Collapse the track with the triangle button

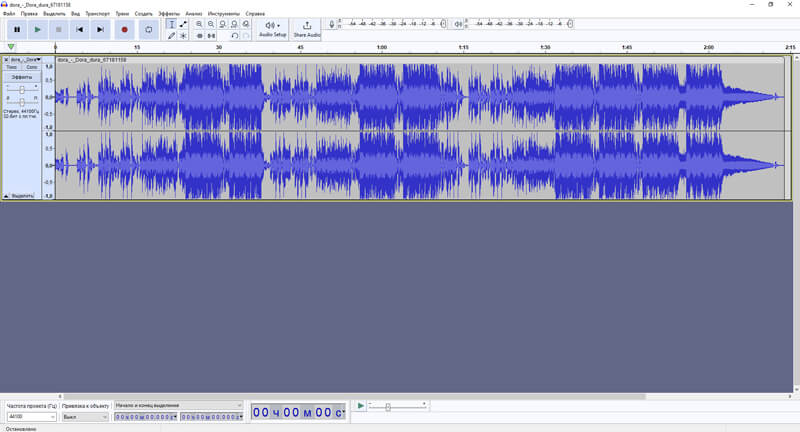6,196
